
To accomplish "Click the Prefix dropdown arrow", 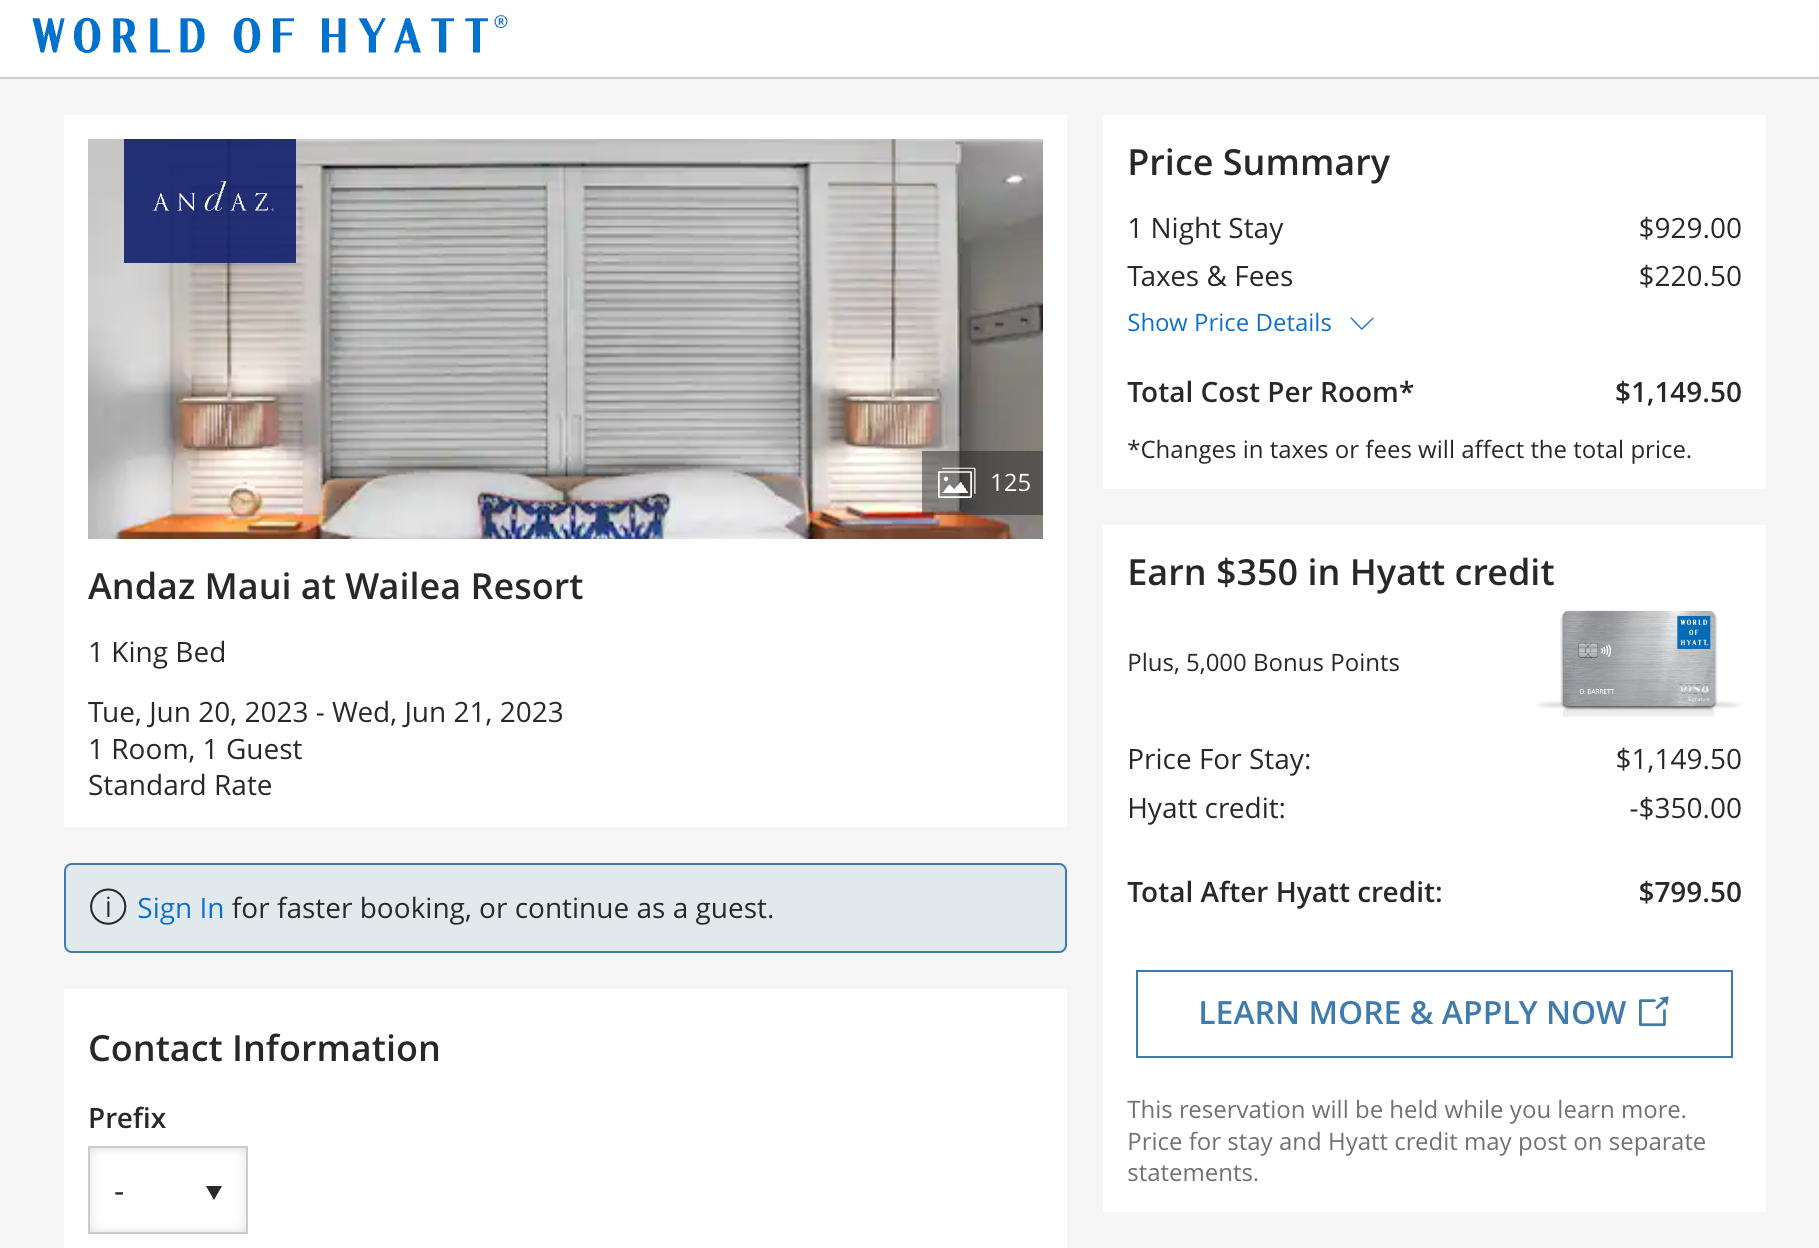I will click(x=213, y=1192).
